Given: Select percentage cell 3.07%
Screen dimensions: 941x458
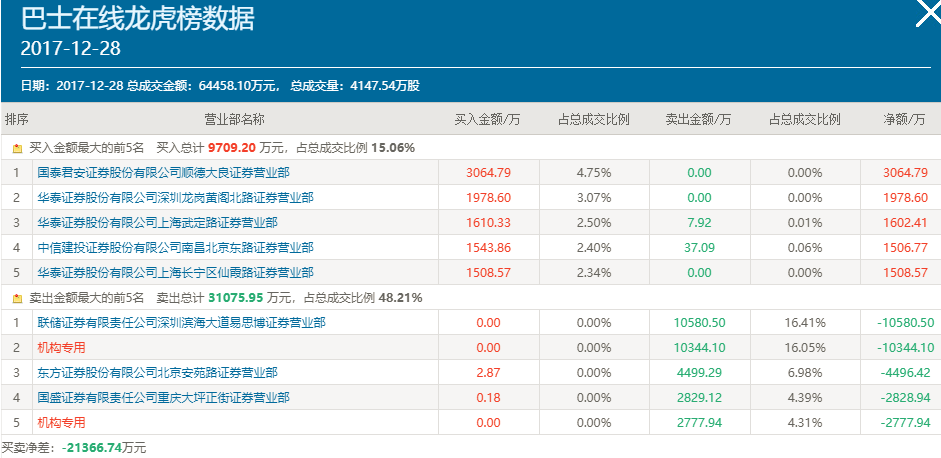Looking at the screenshot, I should pos(594,198).
